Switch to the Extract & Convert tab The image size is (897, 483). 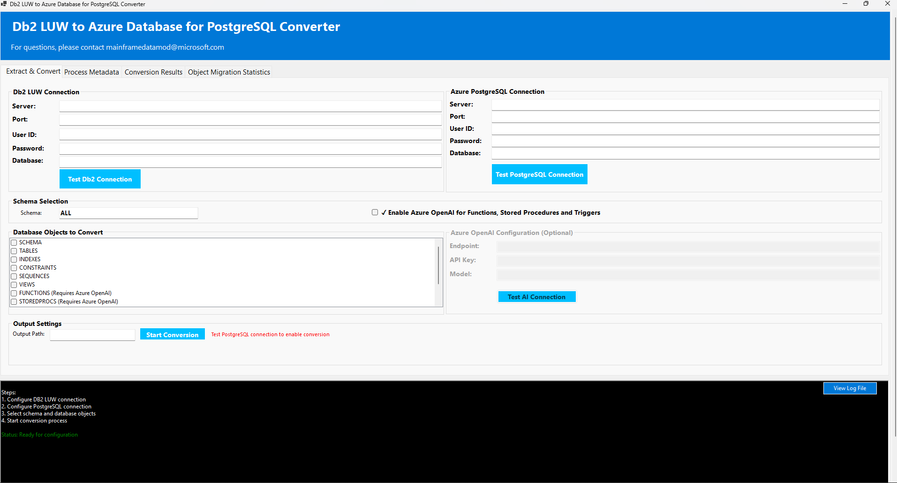33,72
